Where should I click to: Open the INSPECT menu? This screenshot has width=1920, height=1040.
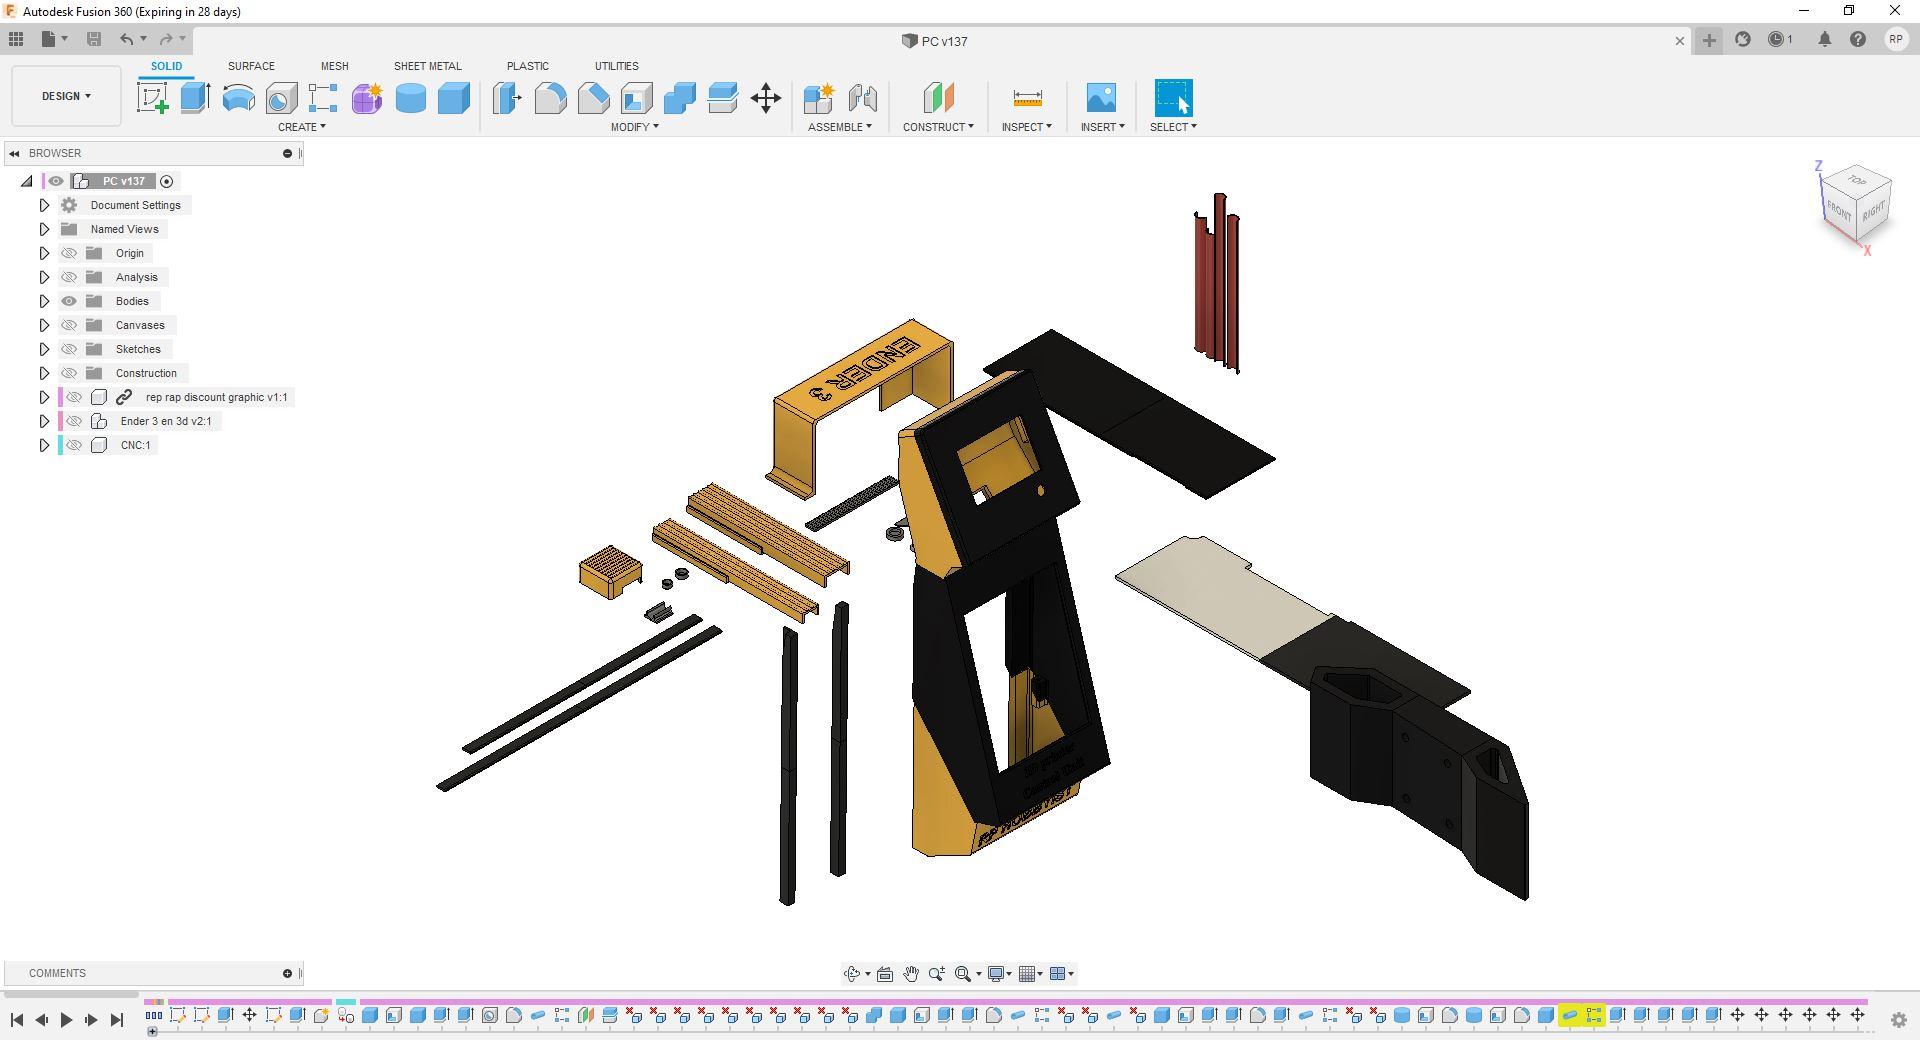click(1027, 127)
